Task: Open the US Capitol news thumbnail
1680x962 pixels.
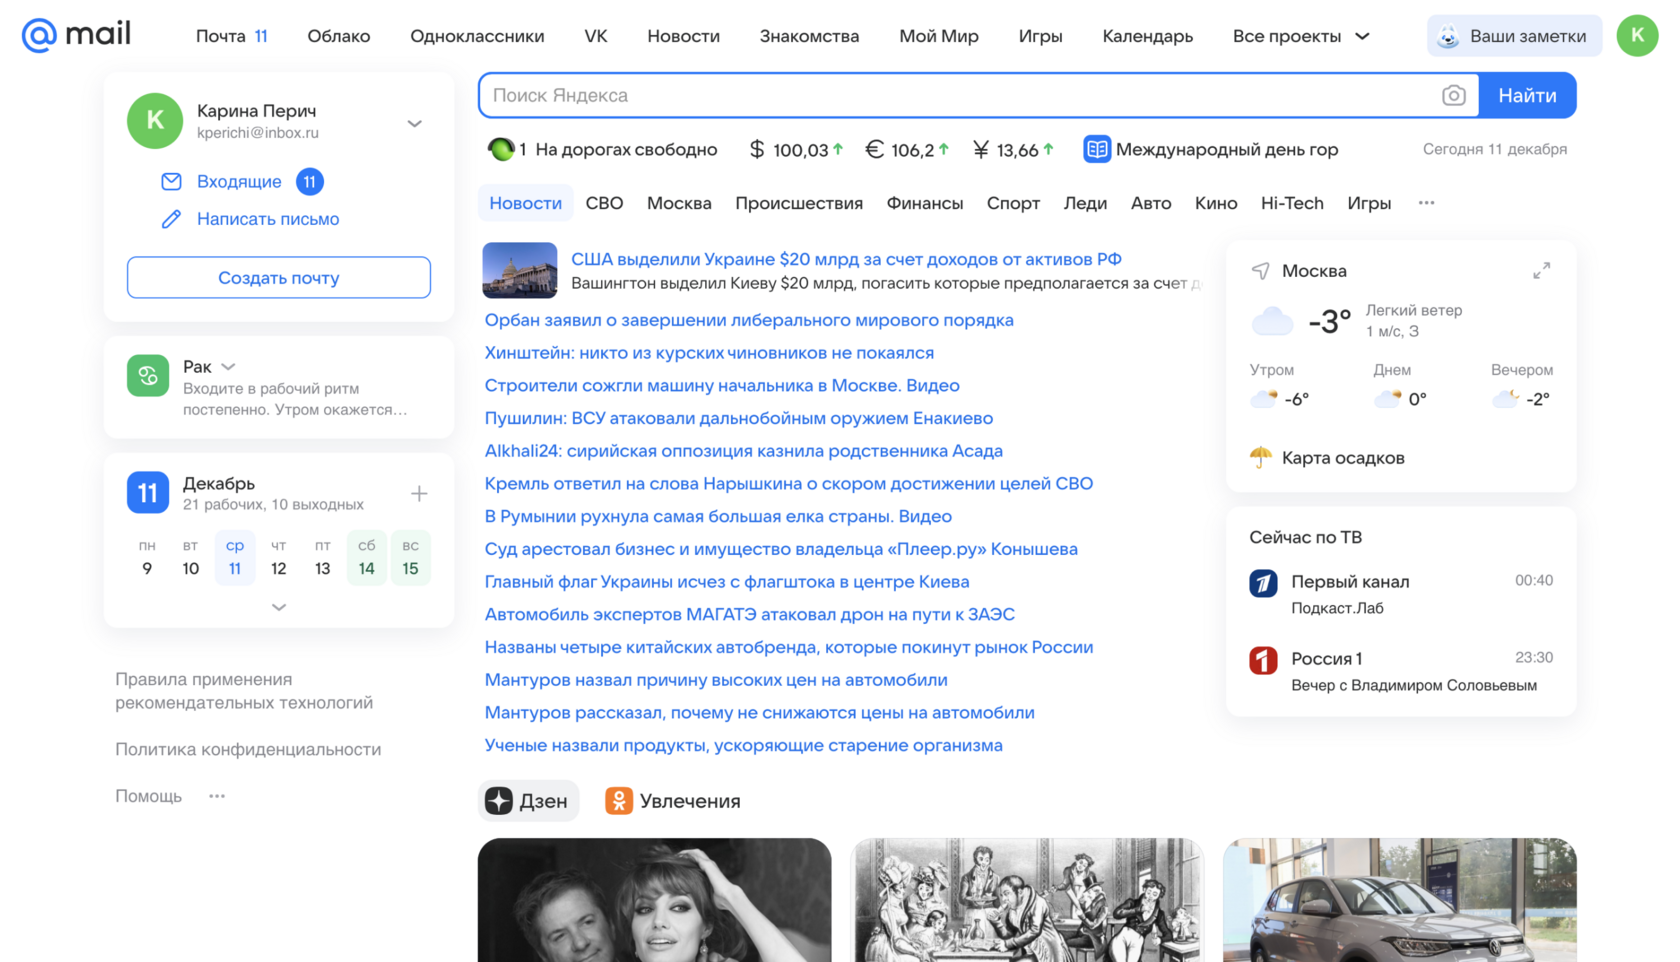Action: pyautogui.click(x=519, y=270)
